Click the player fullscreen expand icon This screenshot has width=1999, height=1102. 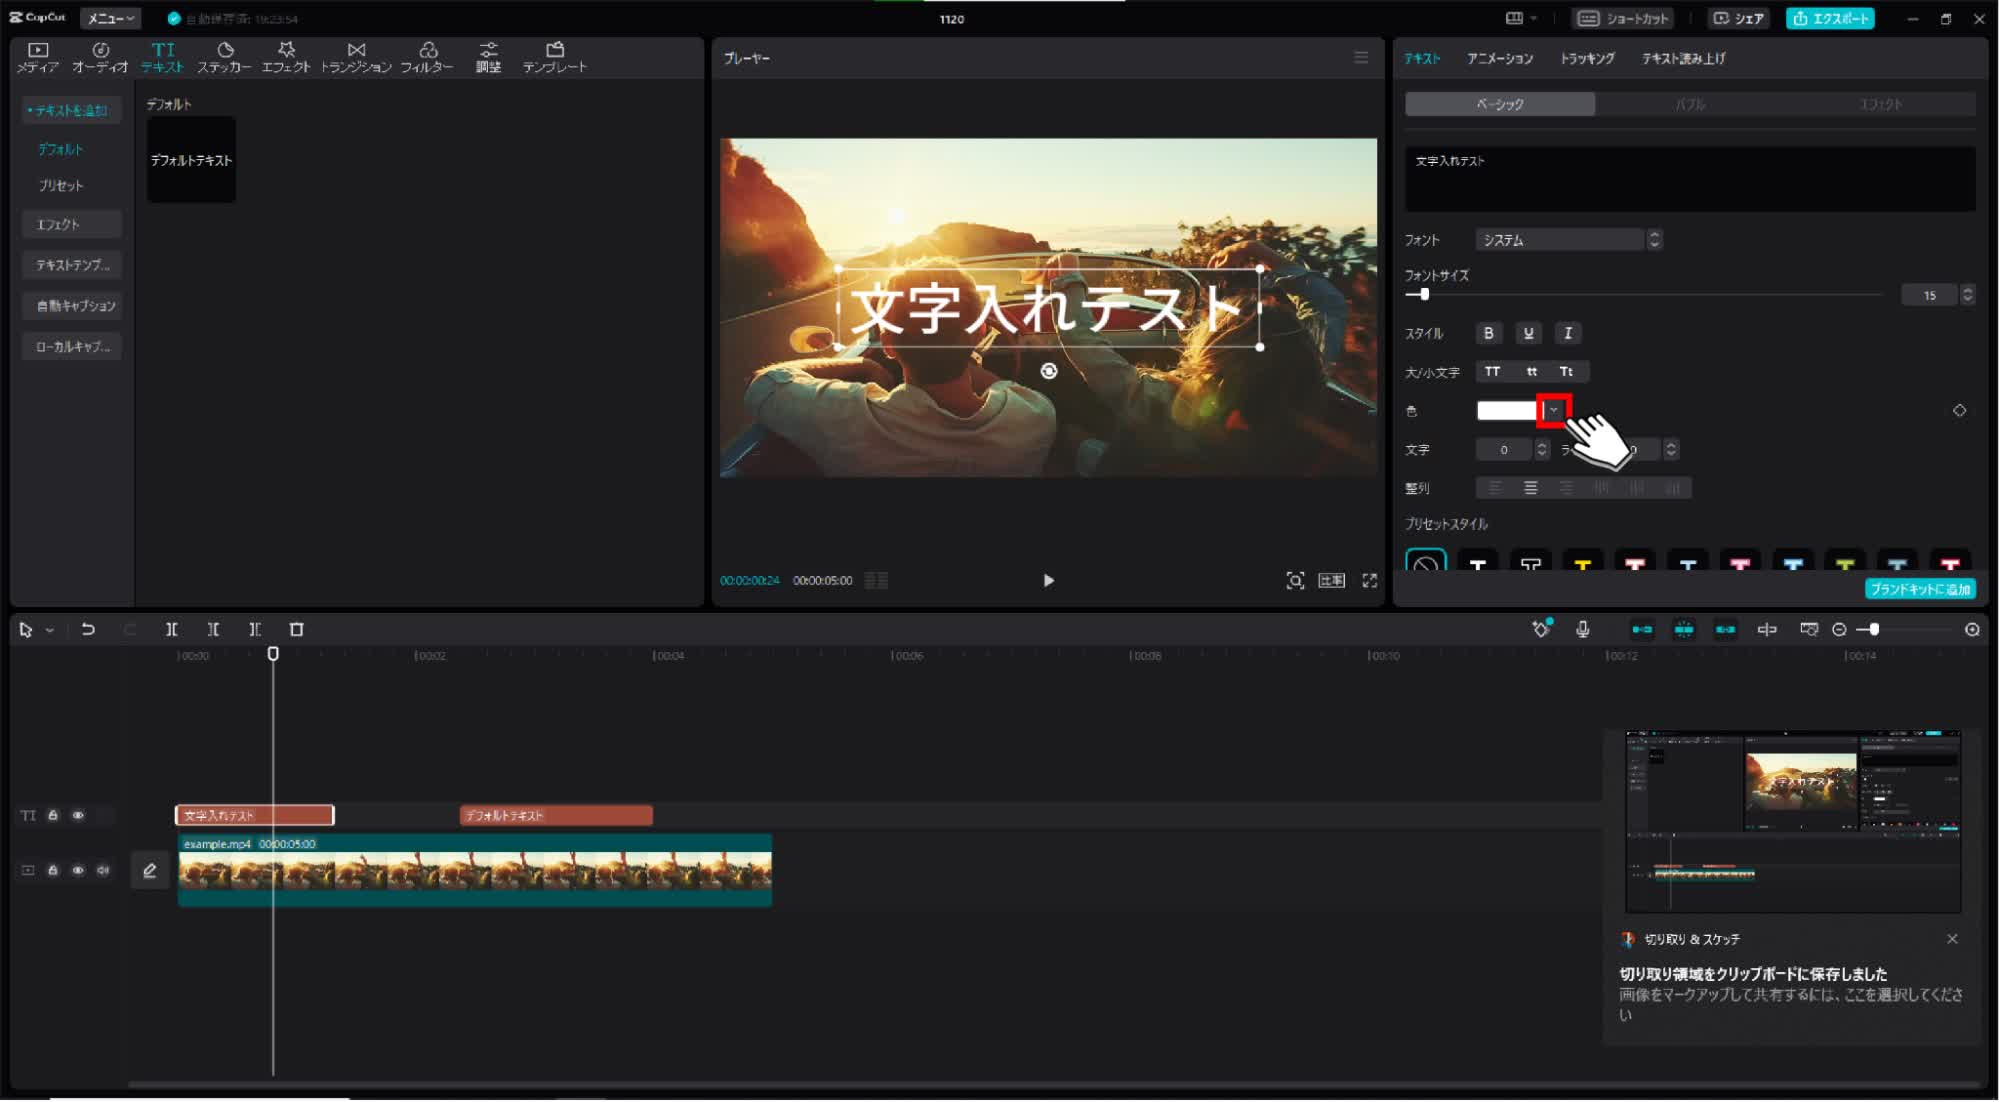click(1370, 581)
